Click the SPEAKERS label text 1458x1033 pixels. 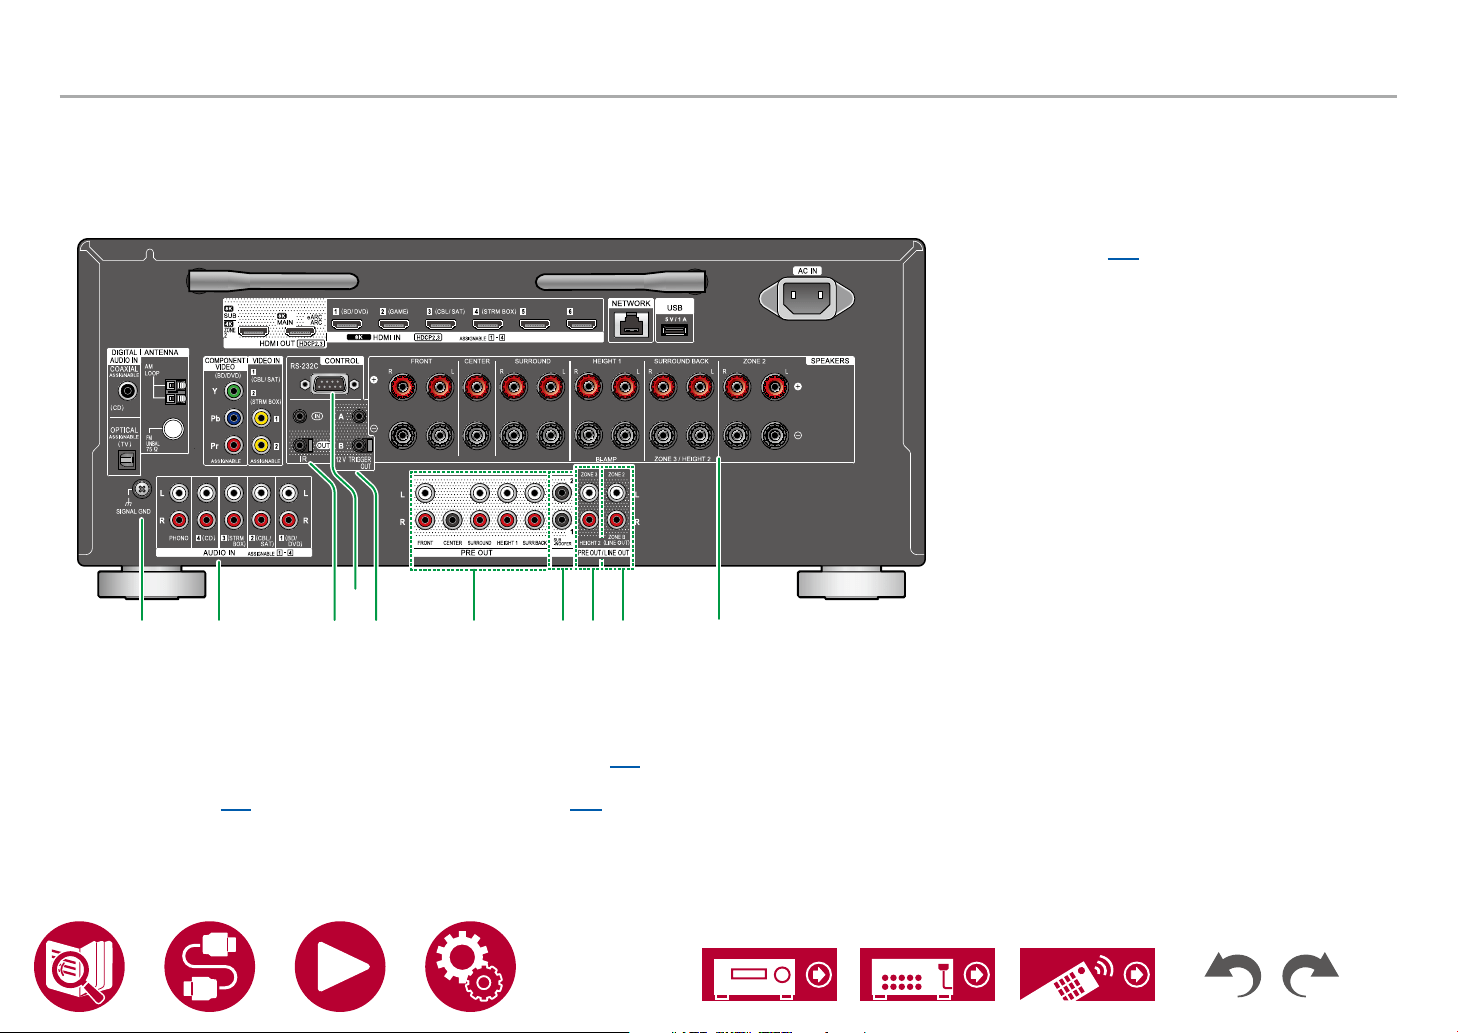tap(830, 361)
